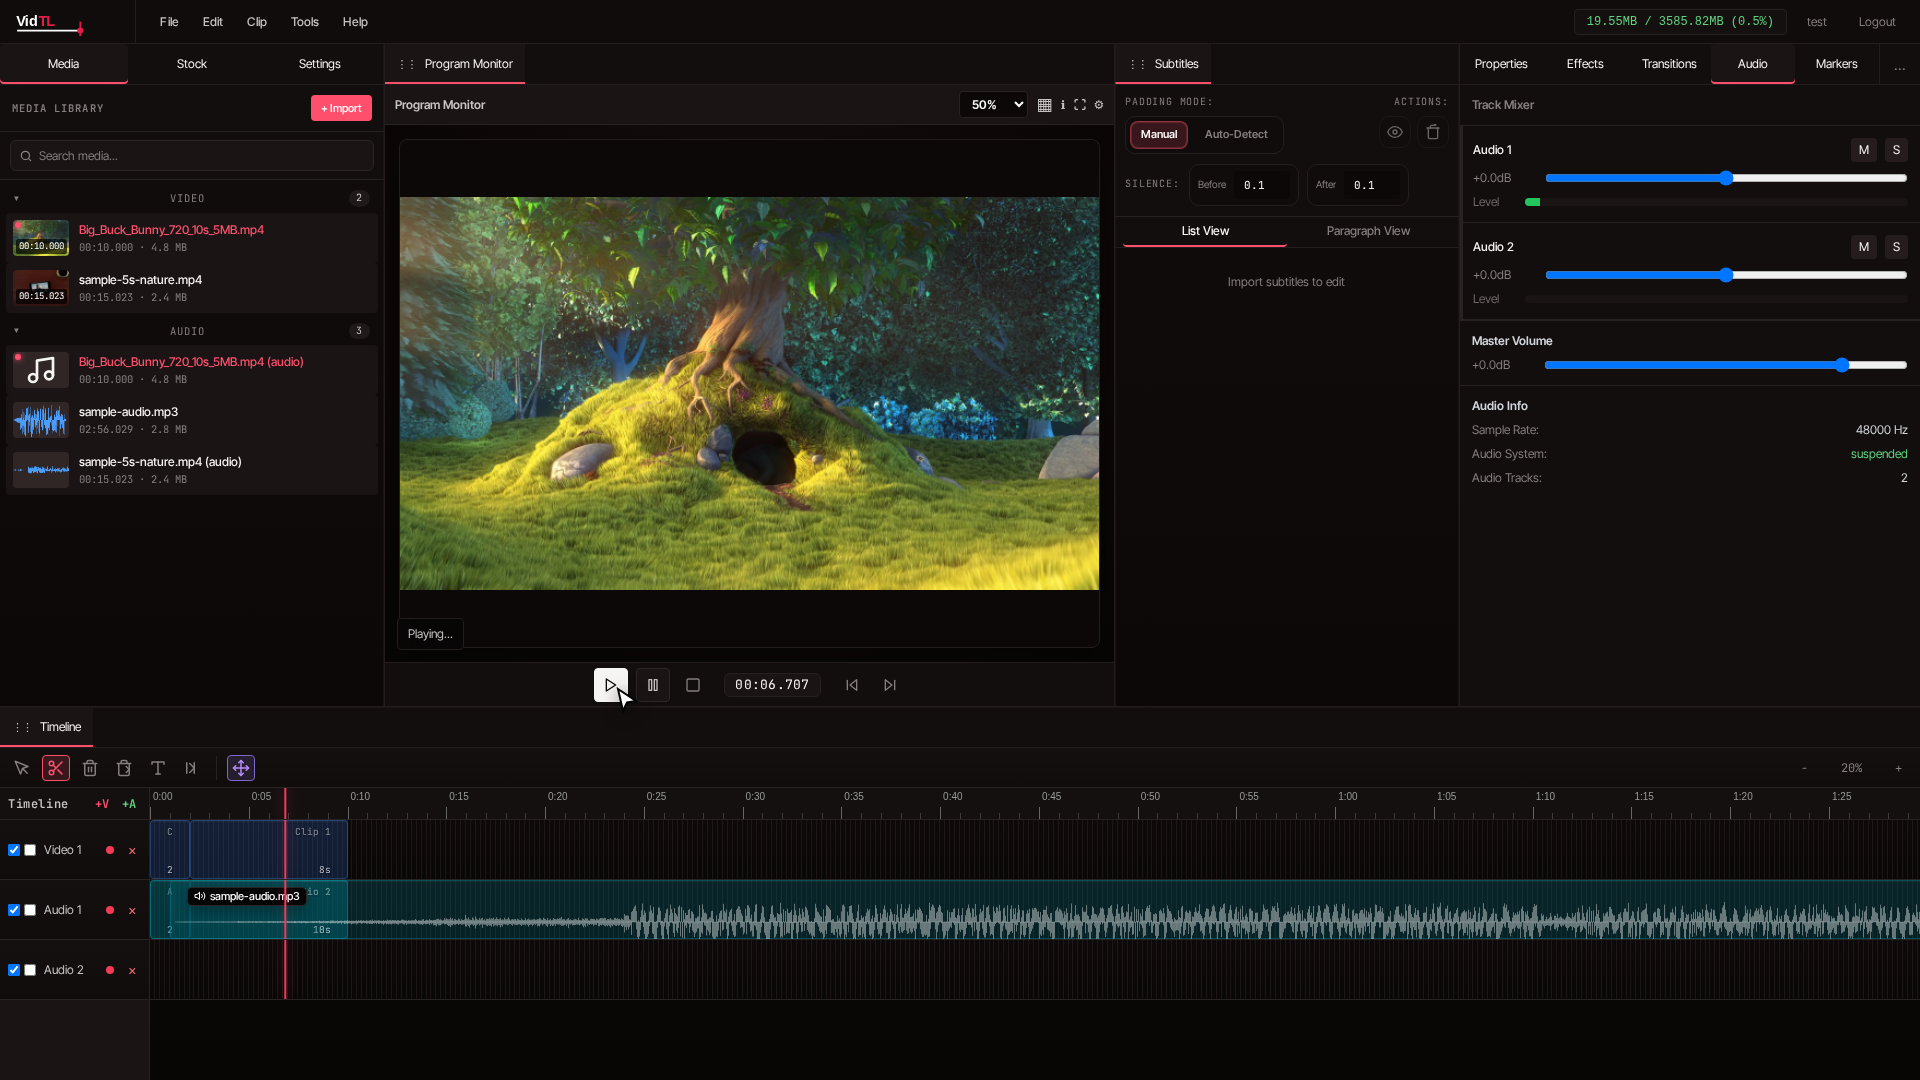
Task: Open Program Monitor gear settings
Action: (1099, 105)
